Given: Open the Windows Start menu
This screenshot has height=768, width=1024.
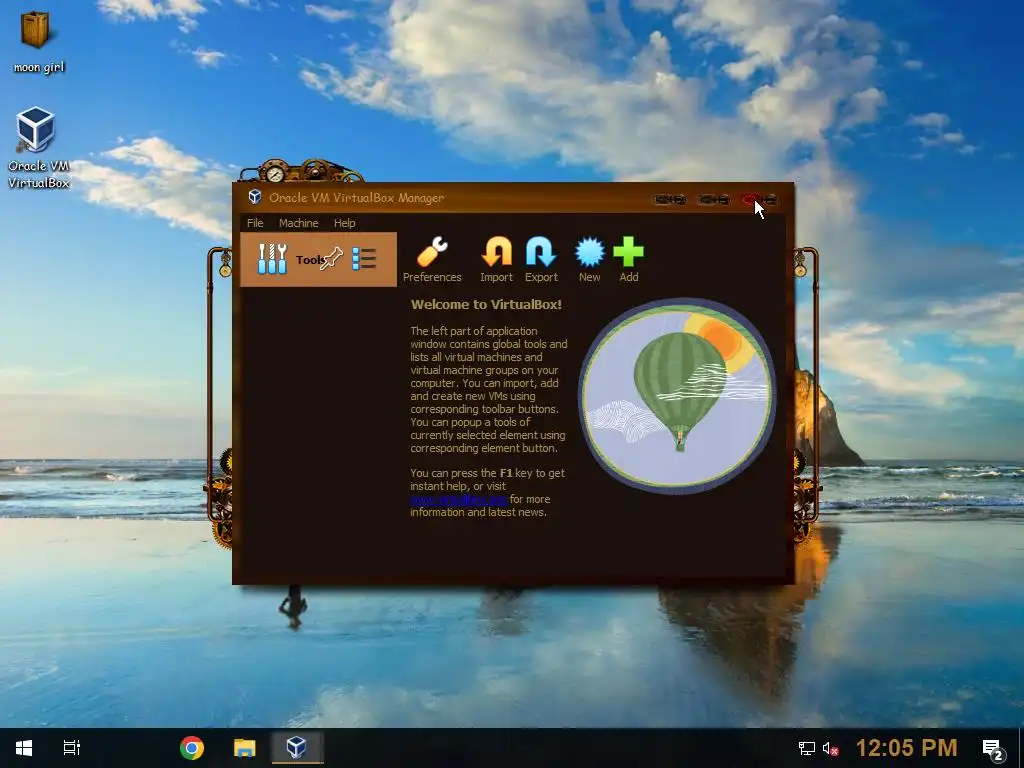Looking at the screenshot, I should (x=24, y=748).
